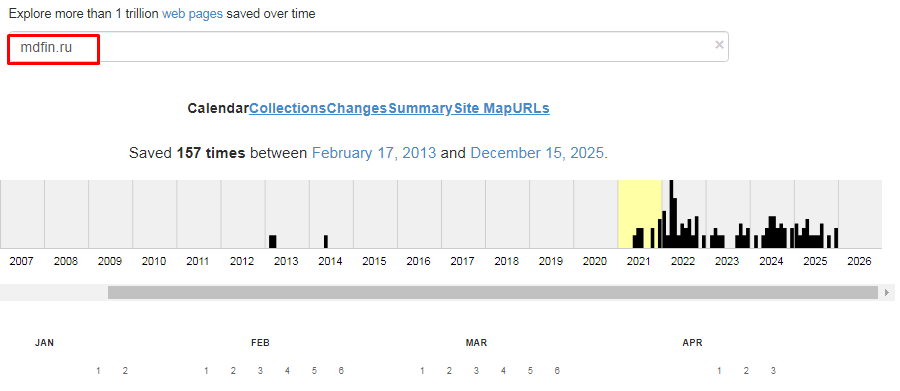
Task: Open the February 17, 2013 capture link
Action: click(x=374, y=153)
